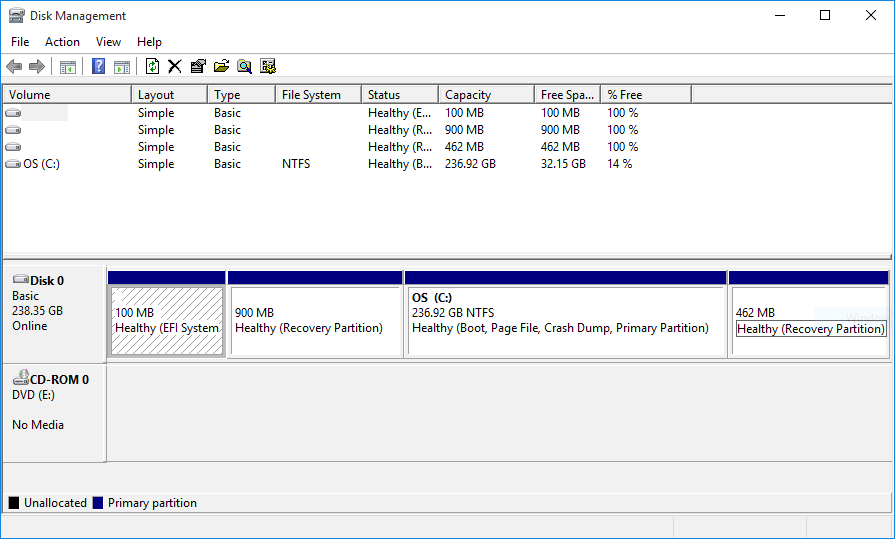The height and width of the screenshot is (539, 895).
Task: Click the CD-ROM 0 DVD (E:) label panel
Action: click(54, 412)
